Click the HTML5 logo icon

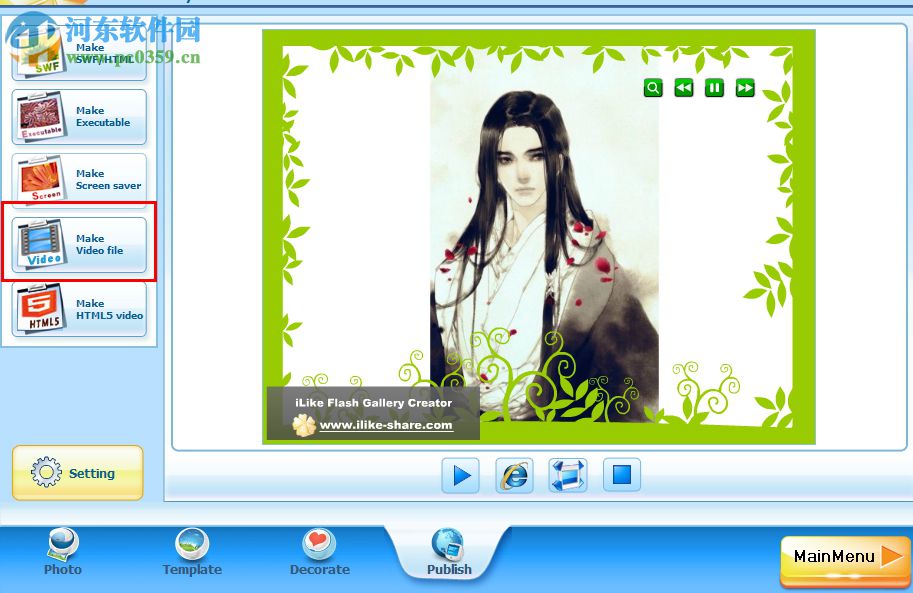point(41,309)
